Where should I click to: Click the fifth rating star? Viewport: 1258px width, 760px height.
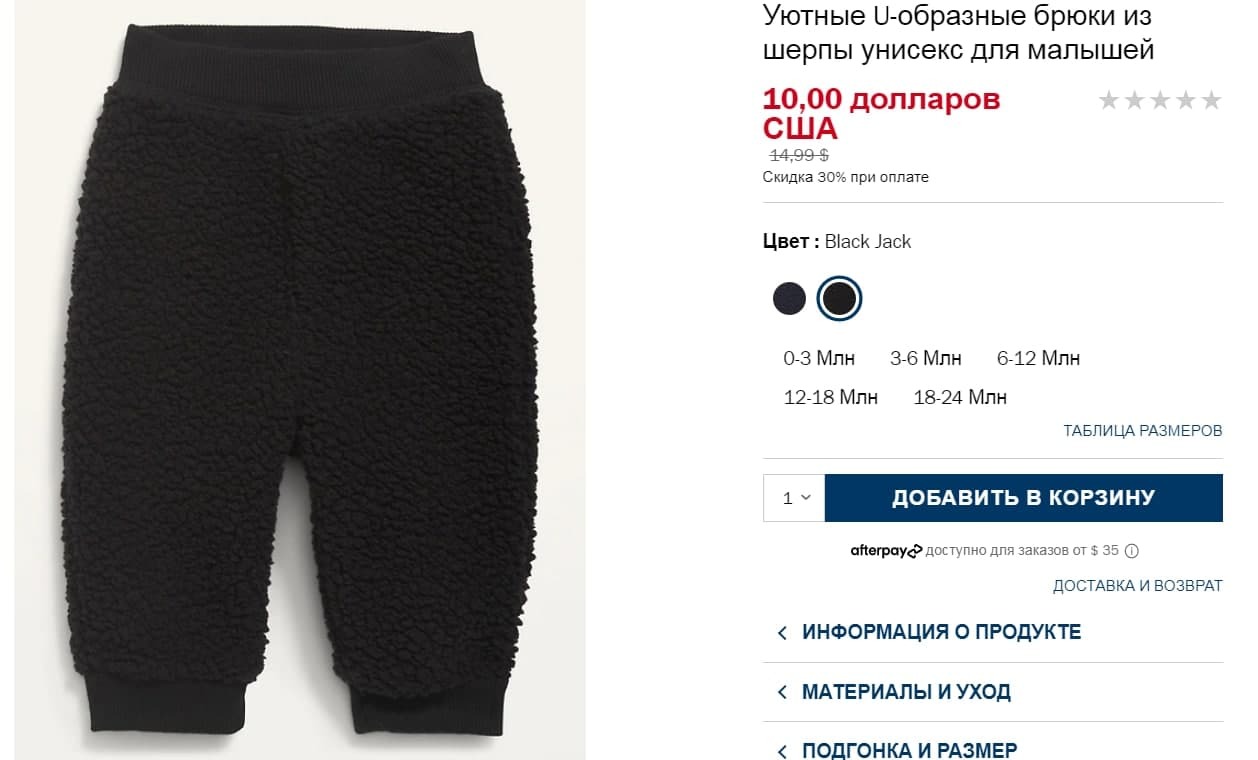pos(1211,100)
